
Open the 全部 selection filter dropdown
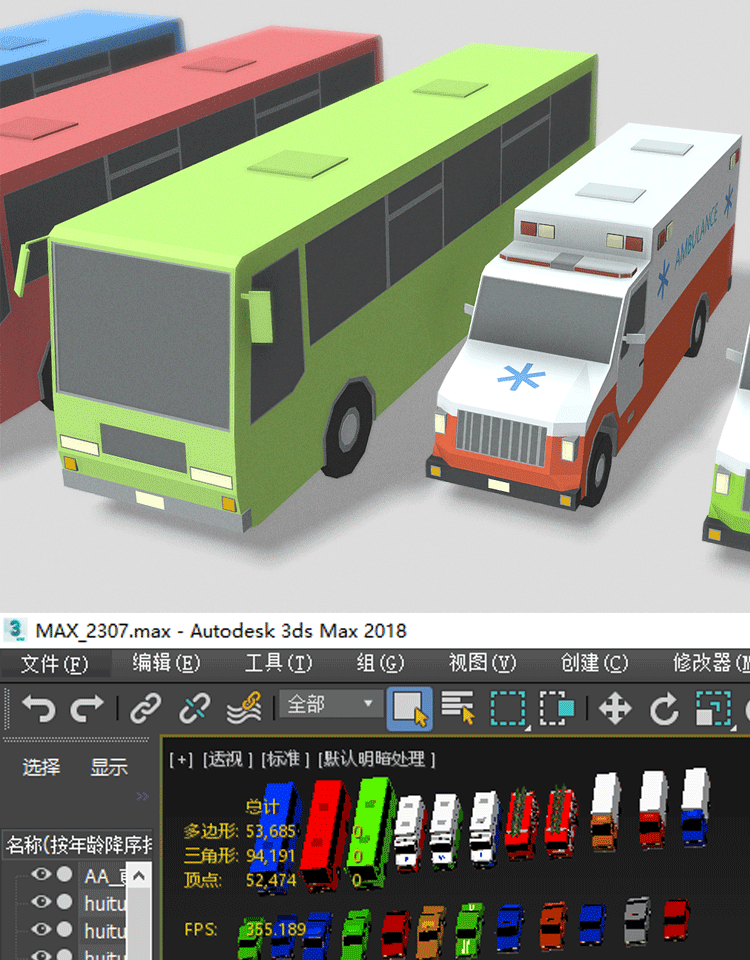pyautogui.click(x=329, y=704)
